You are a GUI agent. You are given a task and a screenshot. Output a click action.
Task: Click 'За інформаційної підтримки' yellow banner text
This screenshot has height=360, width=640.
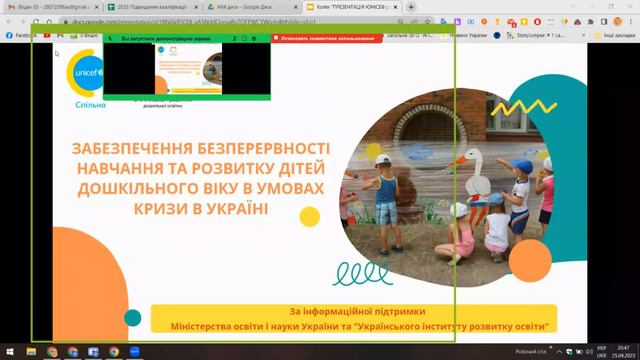pyautogui.click(x=357, y=311)
